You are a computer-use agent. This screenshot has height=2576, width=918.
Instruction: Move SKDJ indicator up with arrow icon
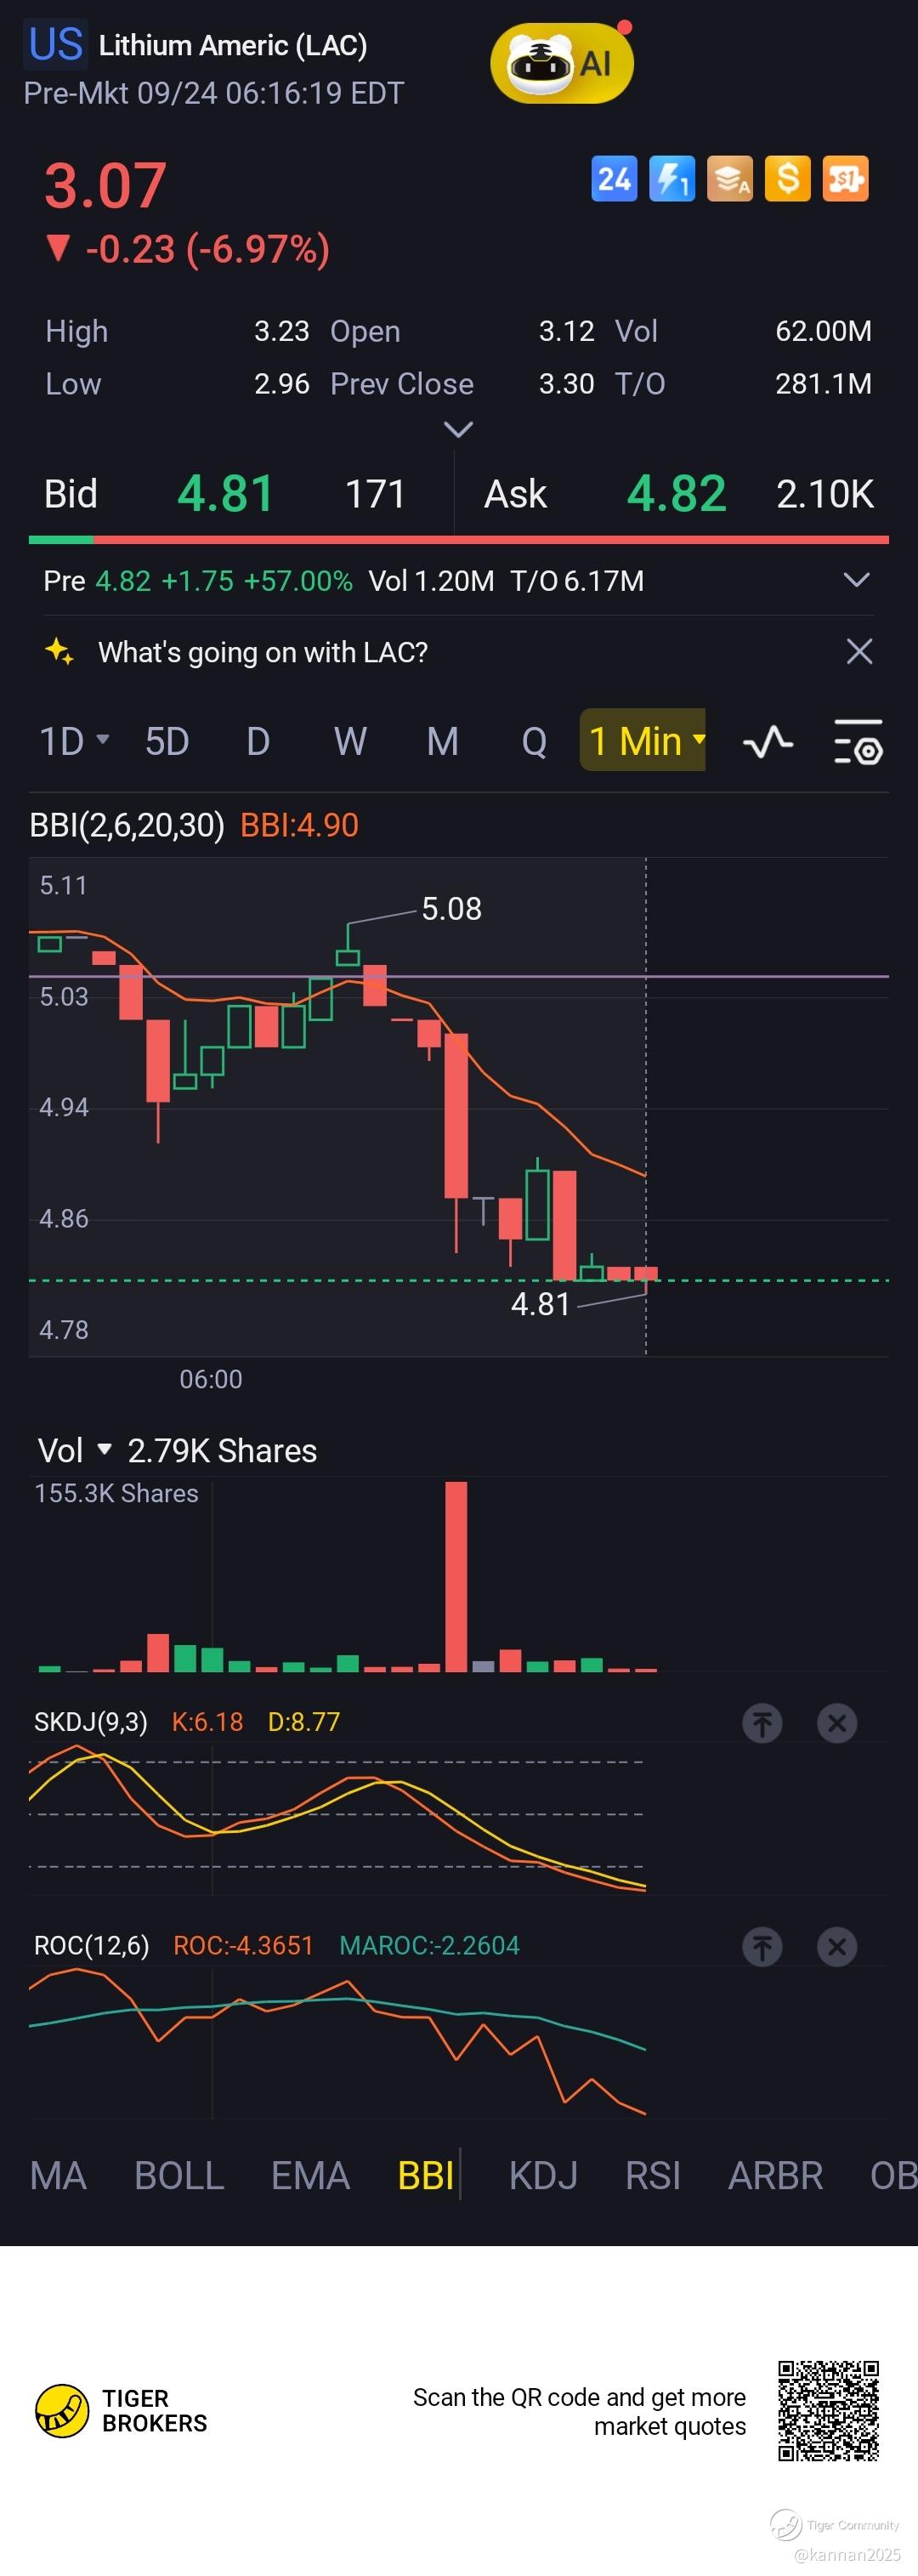coord(762,1723)
